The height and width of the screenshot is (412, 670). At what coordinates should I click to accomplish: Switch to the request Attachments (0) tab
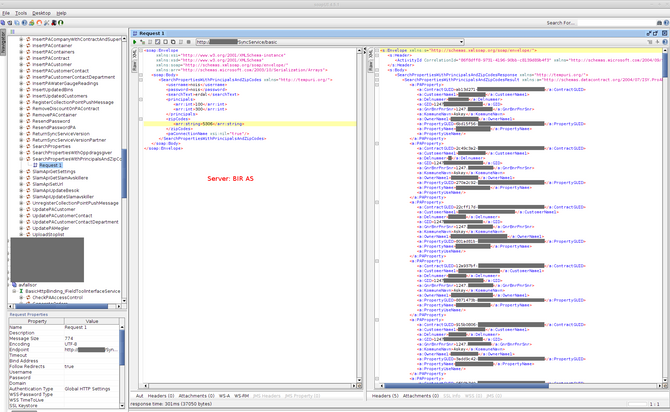pyautogui.click(x=197, y=396)
